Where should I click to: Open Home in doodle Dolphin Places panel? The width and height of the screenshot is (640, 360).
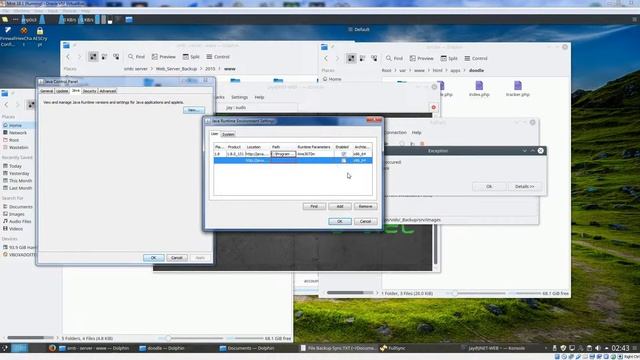click(335, 79)
